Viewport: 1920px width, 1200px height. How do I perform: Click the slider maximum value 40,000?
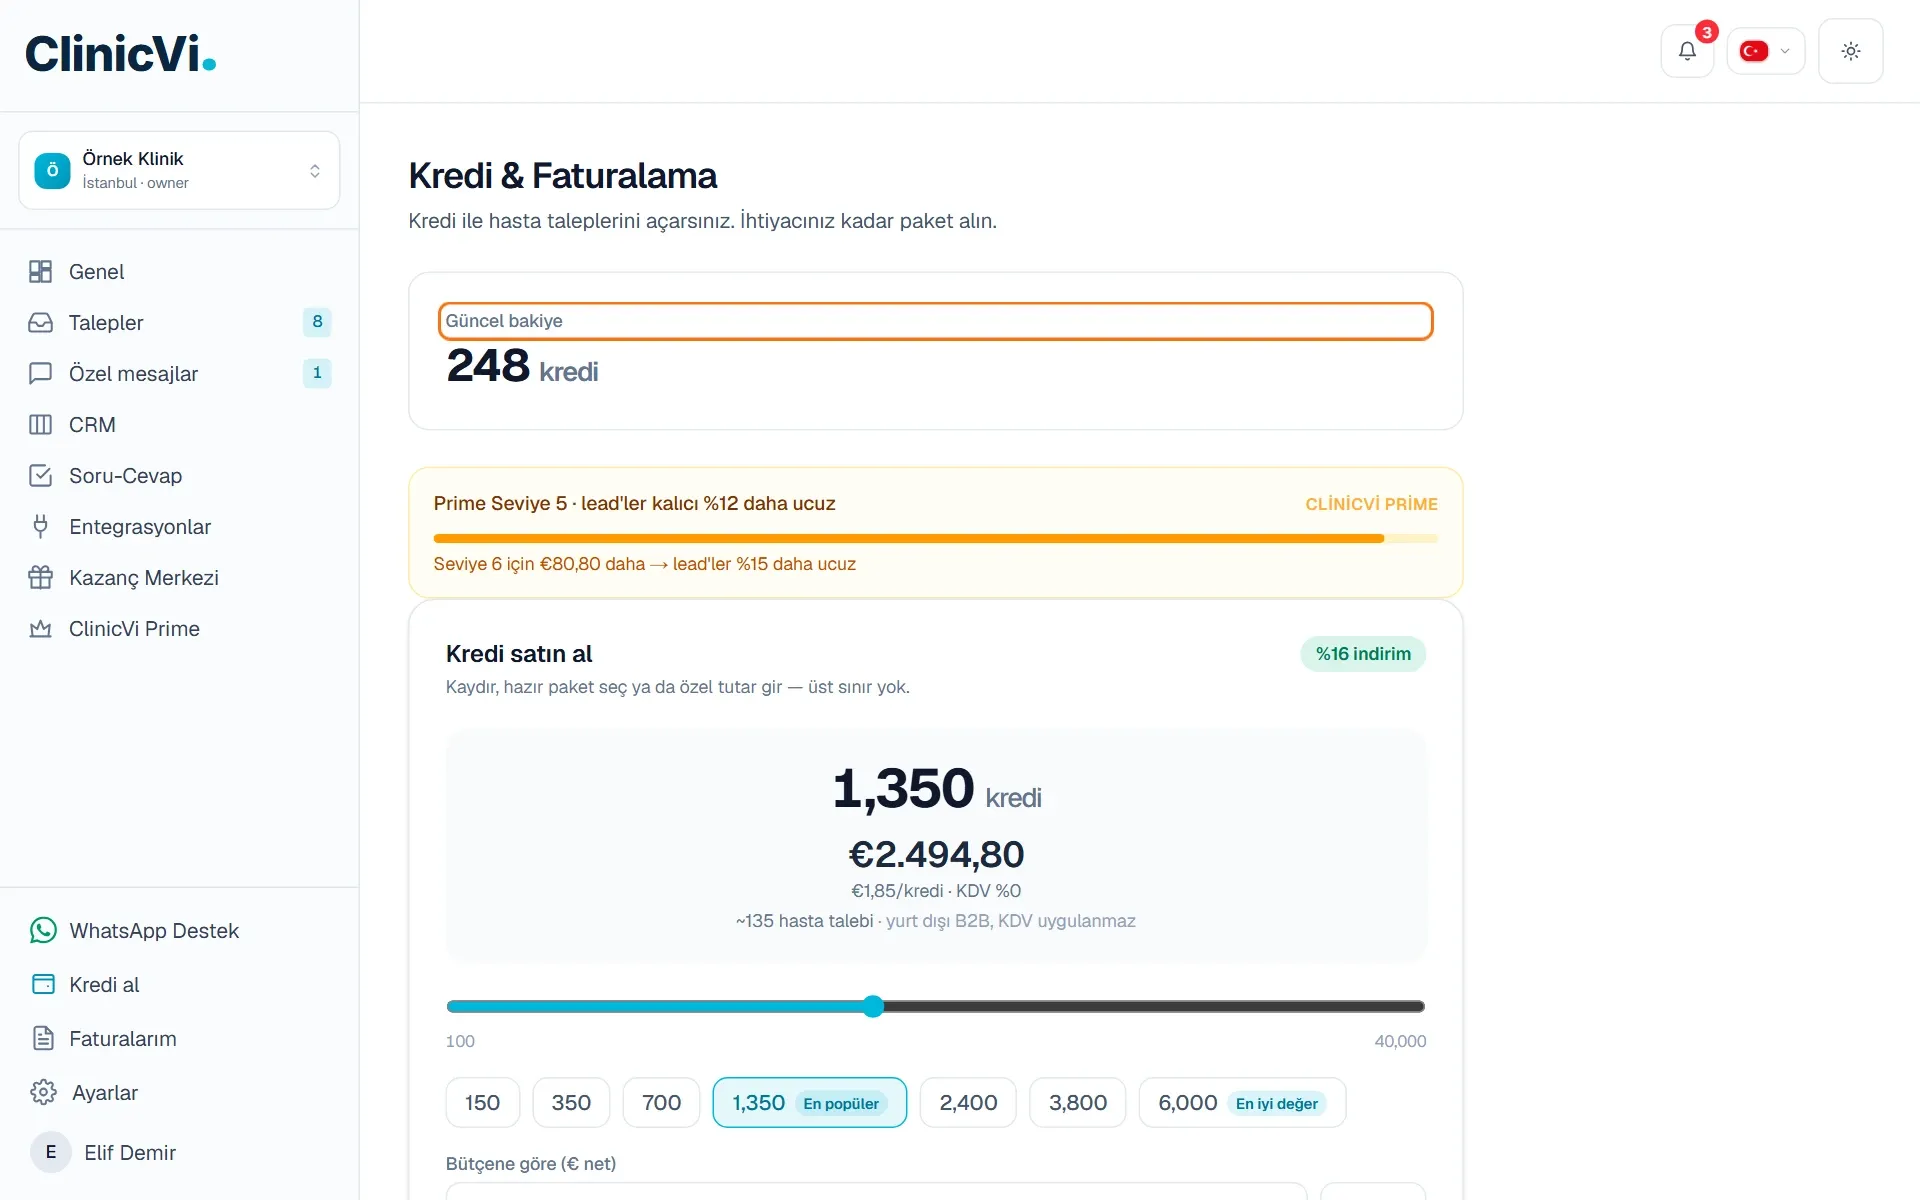tap(1400, 1041)
